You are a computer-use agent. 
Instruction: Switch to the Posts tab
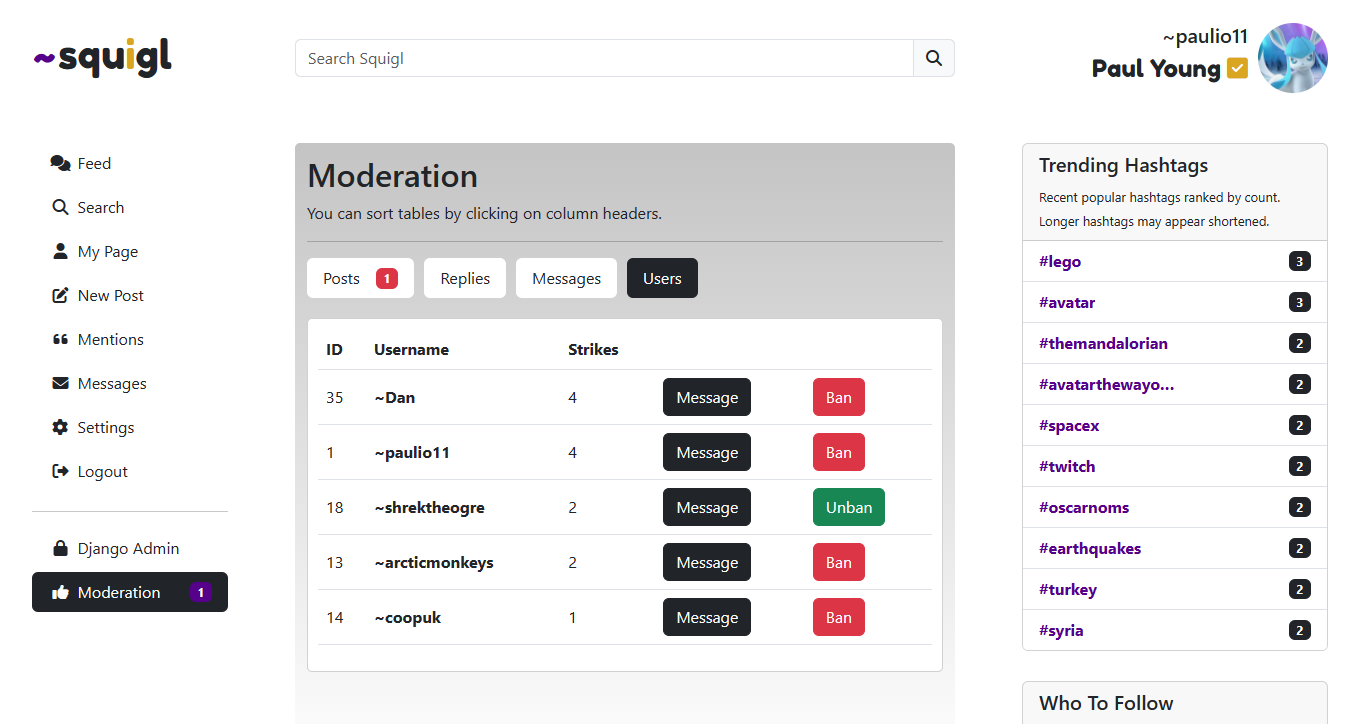pos(360,278)
